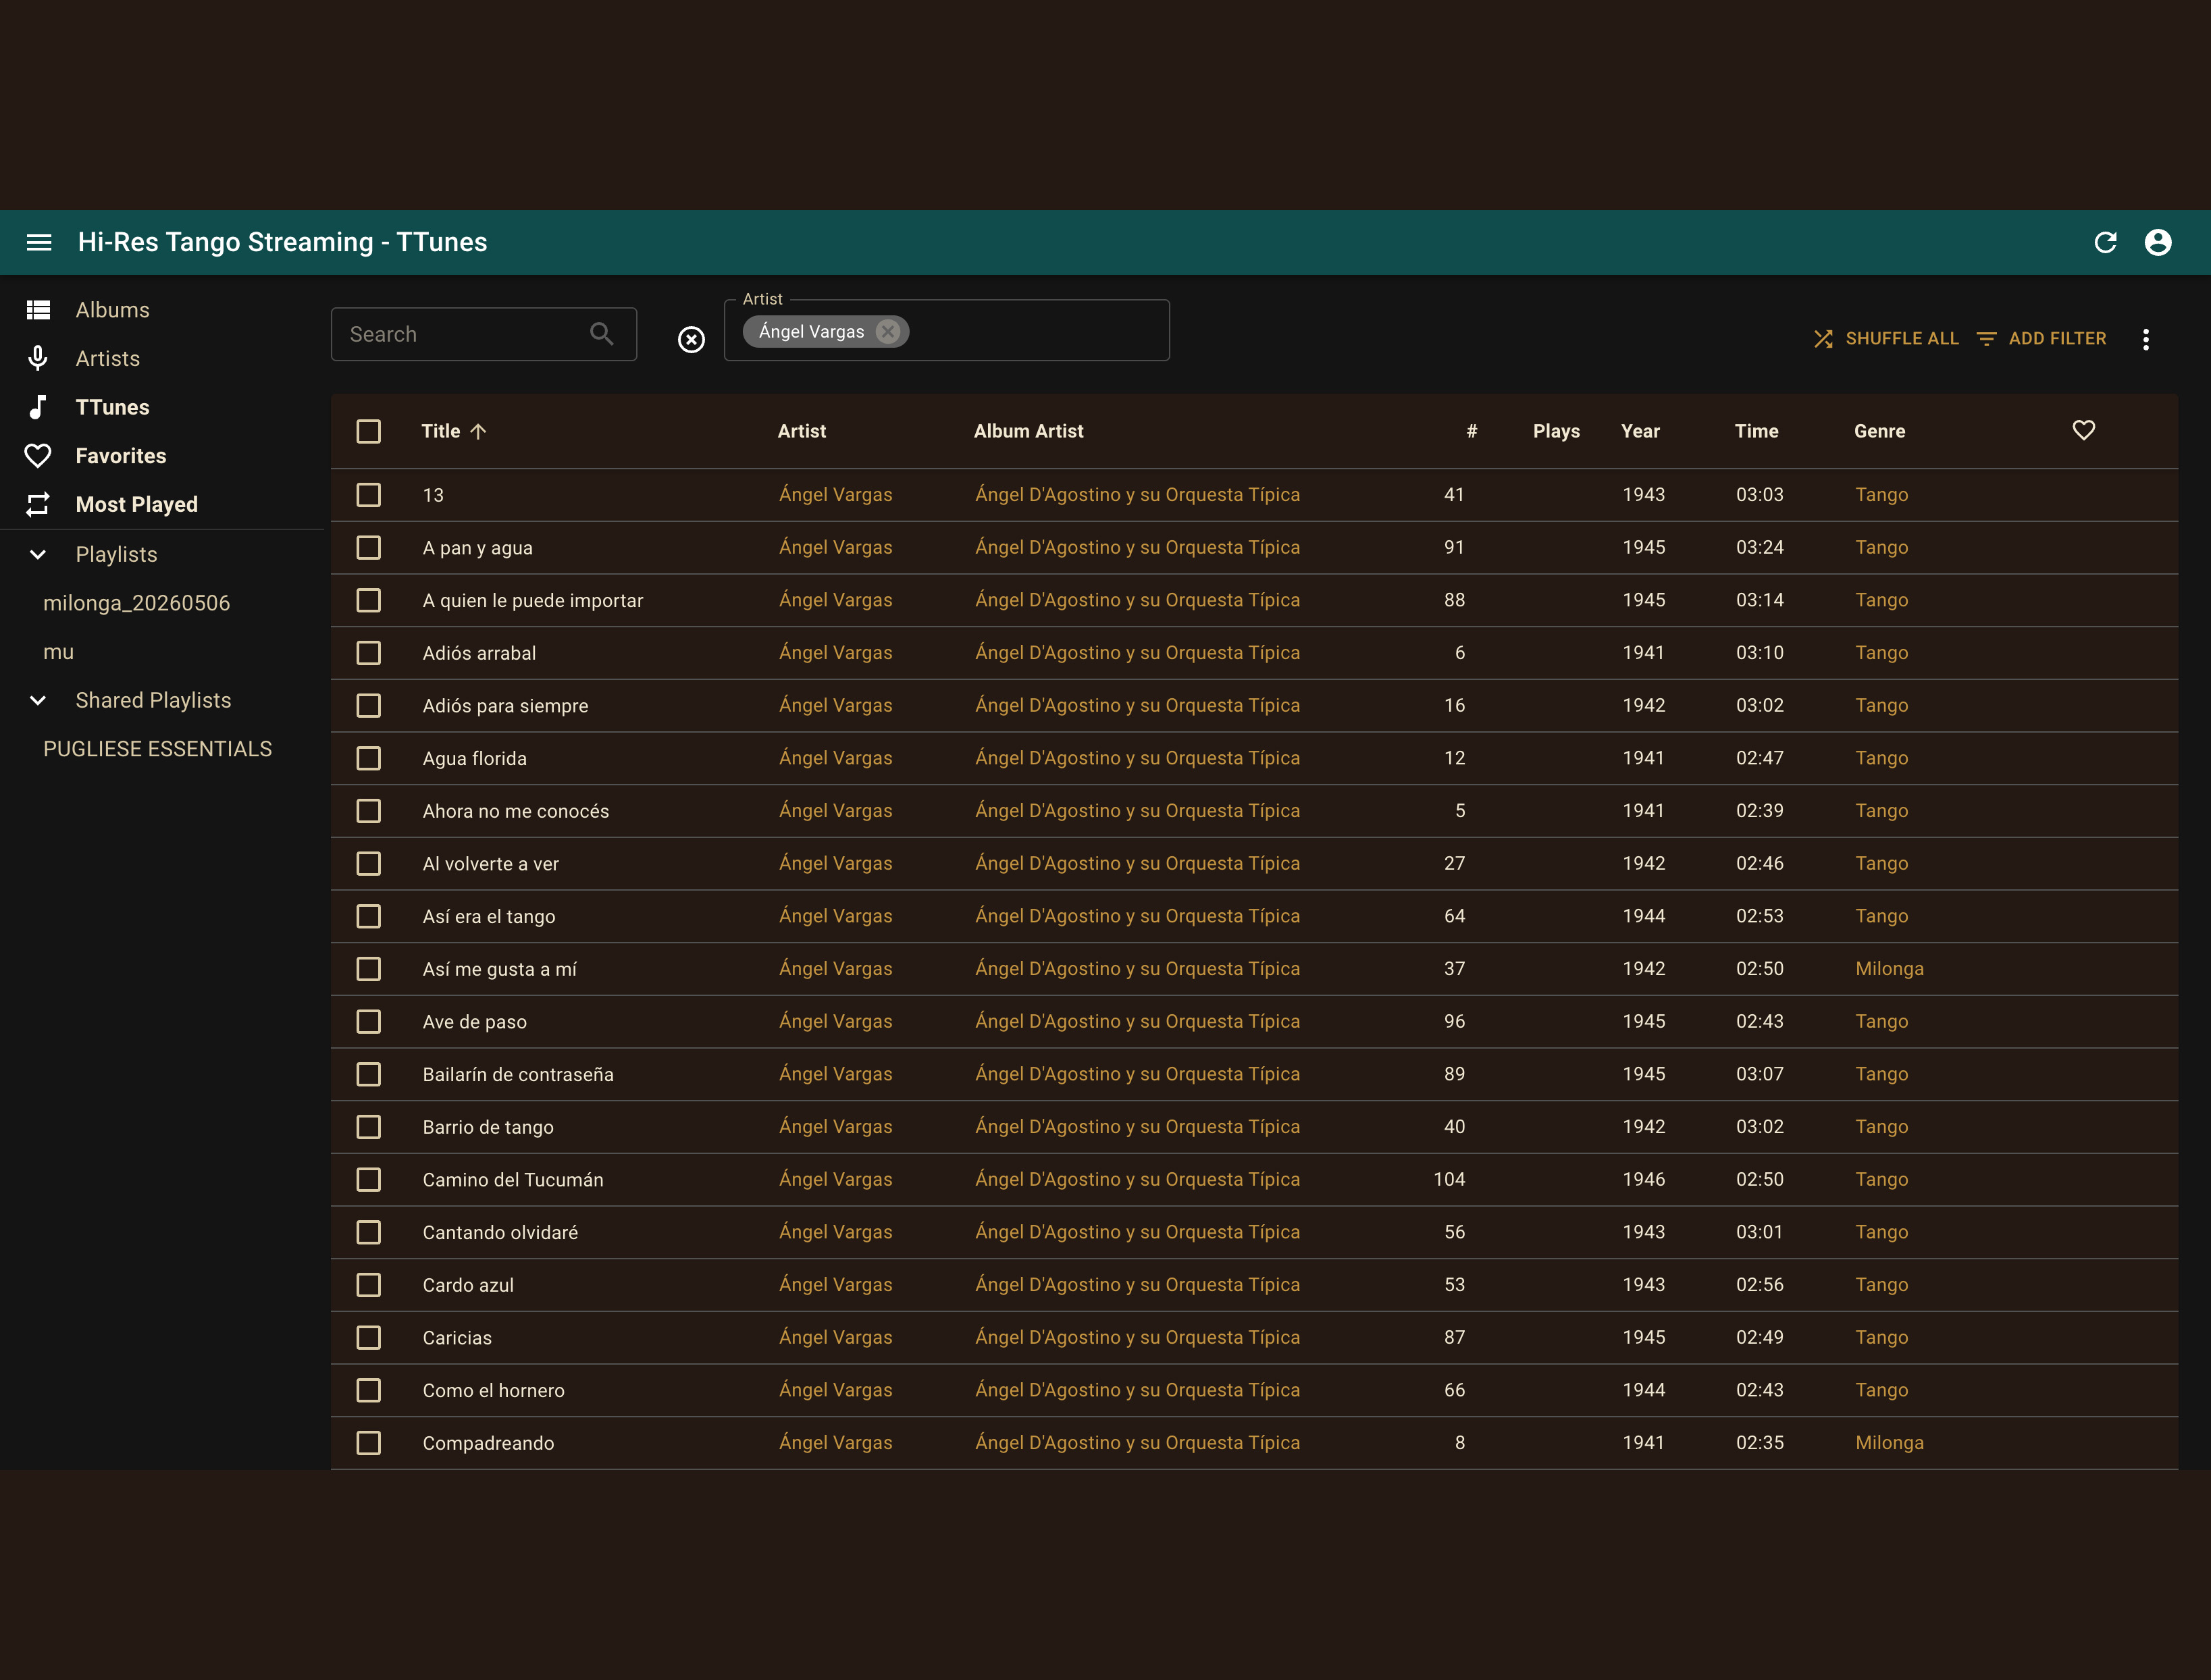Viewport: 2211px width, 1680px height.
Task: Collapse the Shared Playlists section chevron
Action: (x=38, y=700)
